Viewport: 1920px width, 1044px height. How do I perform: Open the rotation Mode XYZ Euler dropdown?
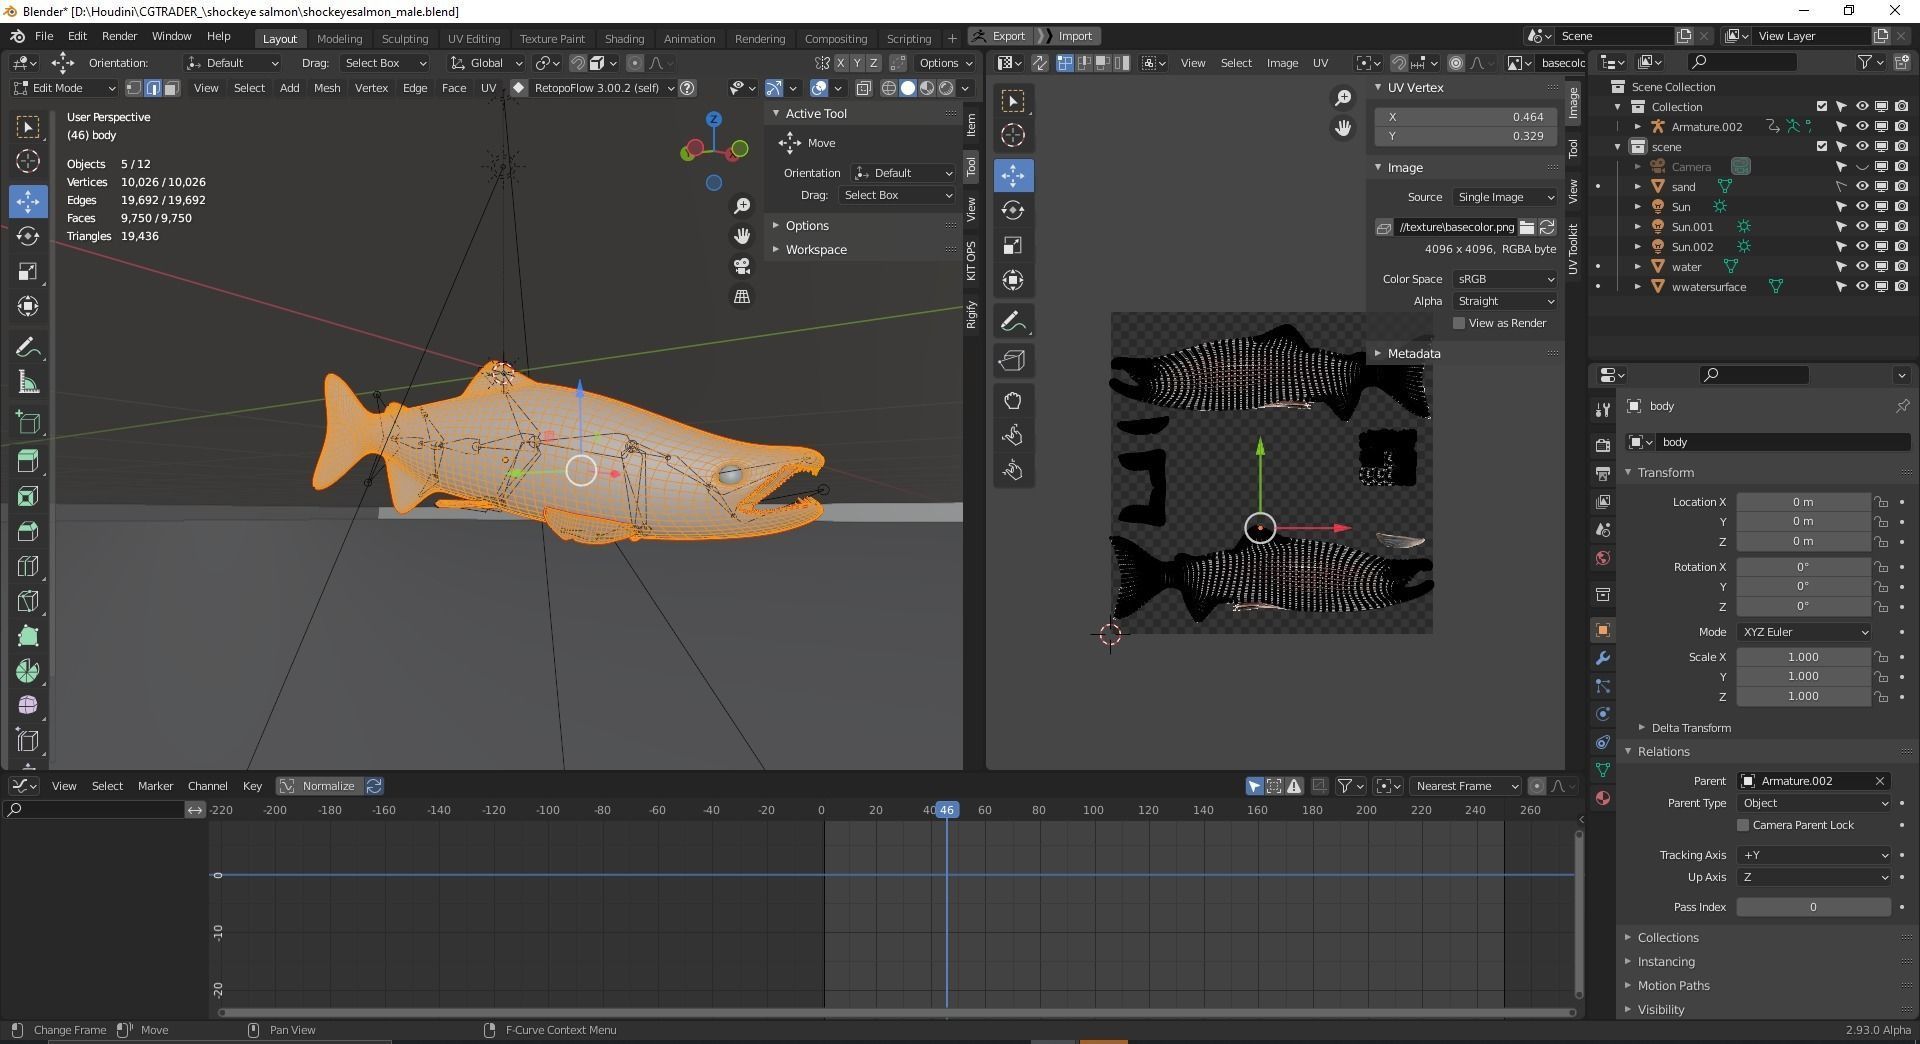click(1804, 632)
